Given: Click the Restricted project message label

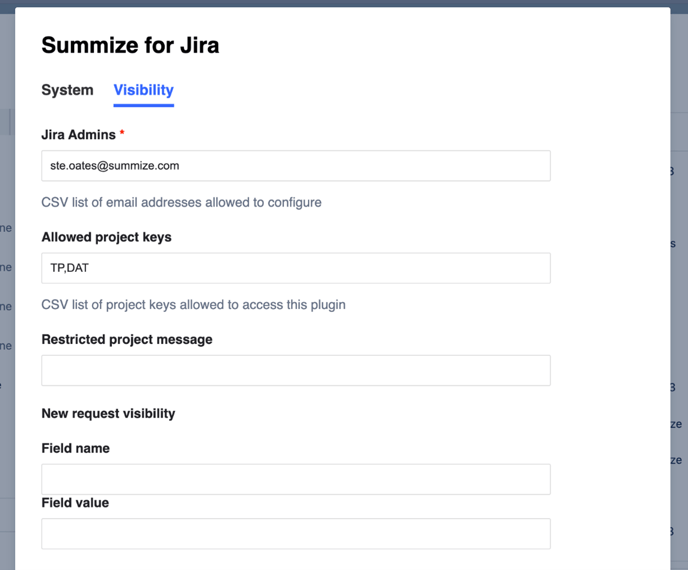Looking at the screenshot, I should tap(127, 339).
